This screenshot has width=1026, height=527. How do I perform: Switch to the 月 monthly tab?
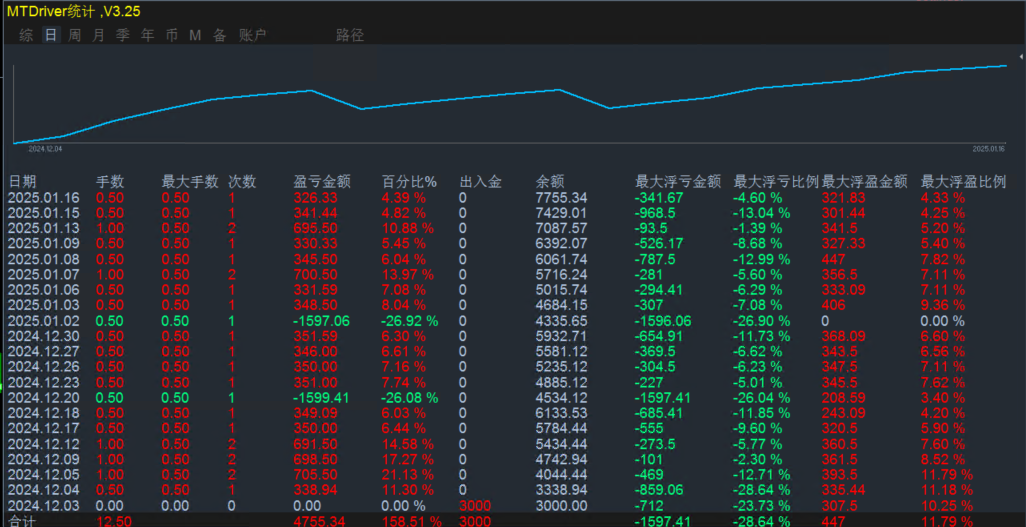(x=98, y=35)
